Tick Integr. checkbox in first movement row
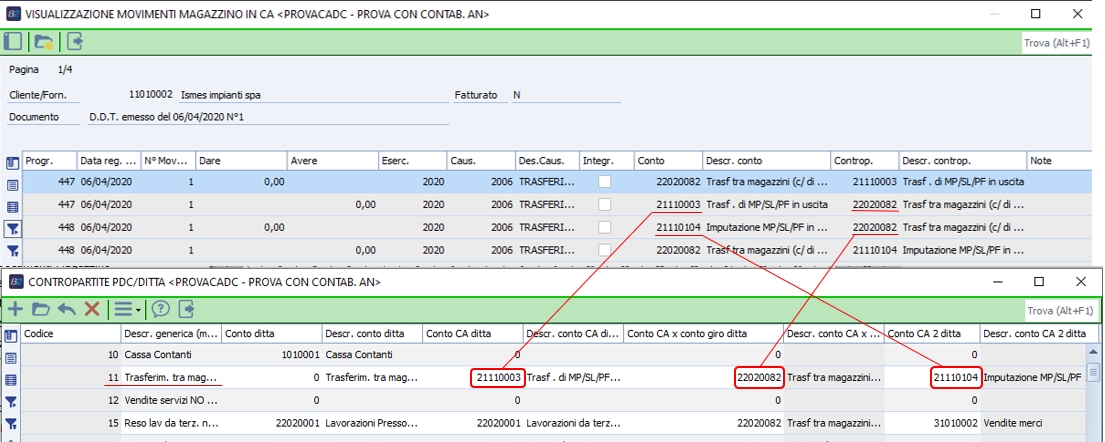 (605, 183)
